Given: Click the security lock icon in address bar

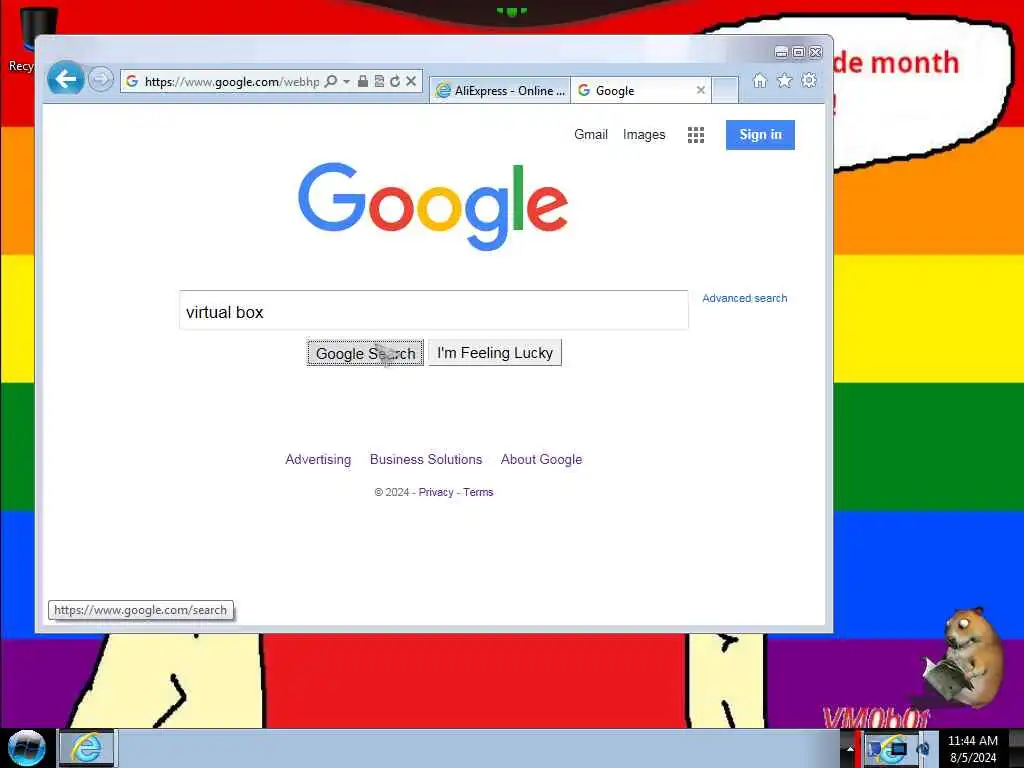Looking at the screenshot, I should pos(362,81).
